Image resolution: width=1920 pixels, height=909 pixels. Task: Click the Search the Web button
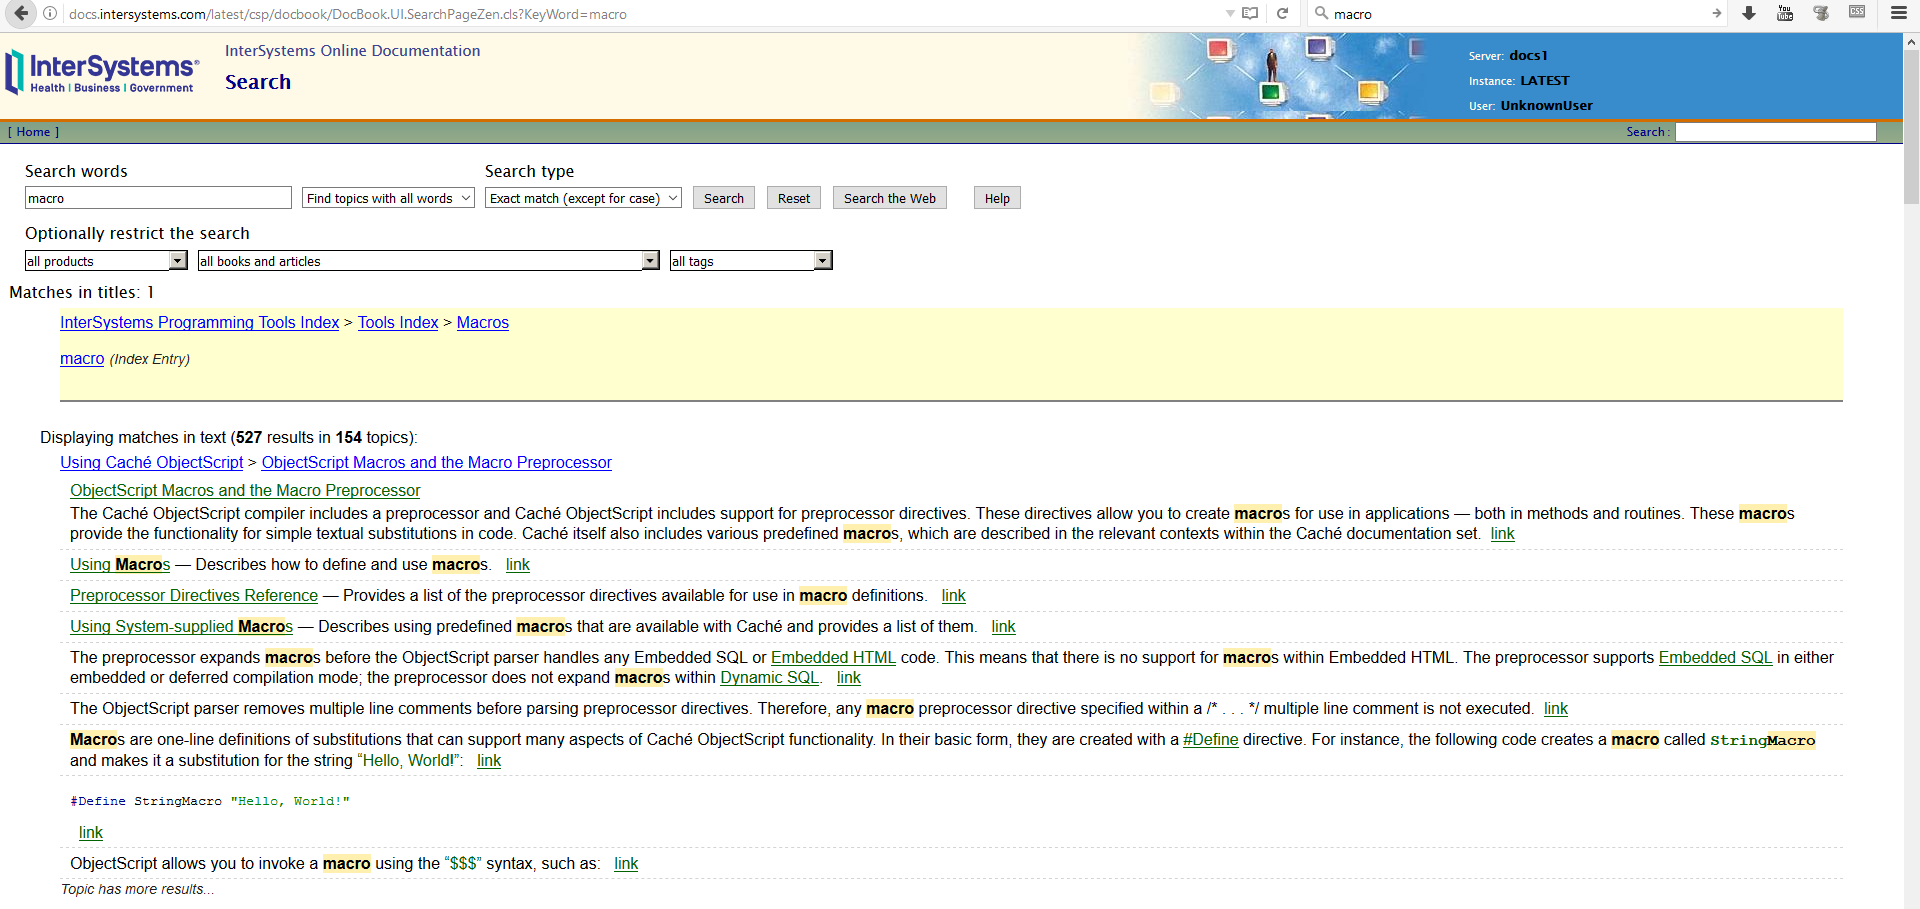[x=890, y=198]
